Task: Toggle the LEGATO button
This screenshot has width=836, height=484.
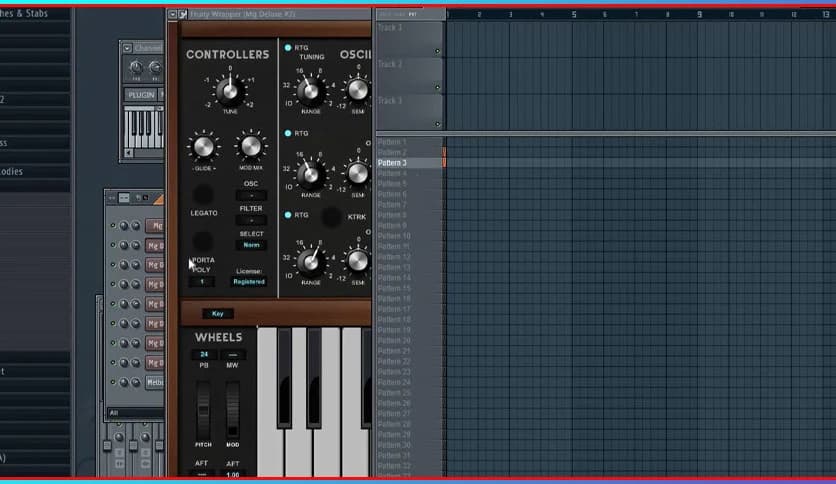Action: [203, 195]
